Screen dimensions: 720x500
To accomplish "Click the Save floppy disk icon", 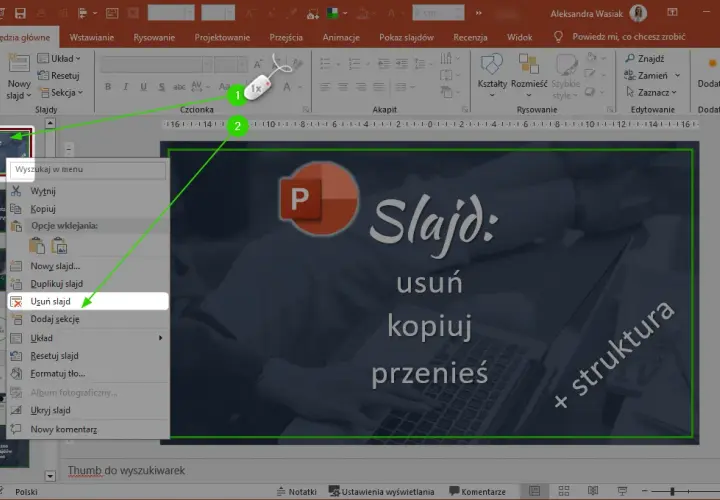I will [20, 13].
